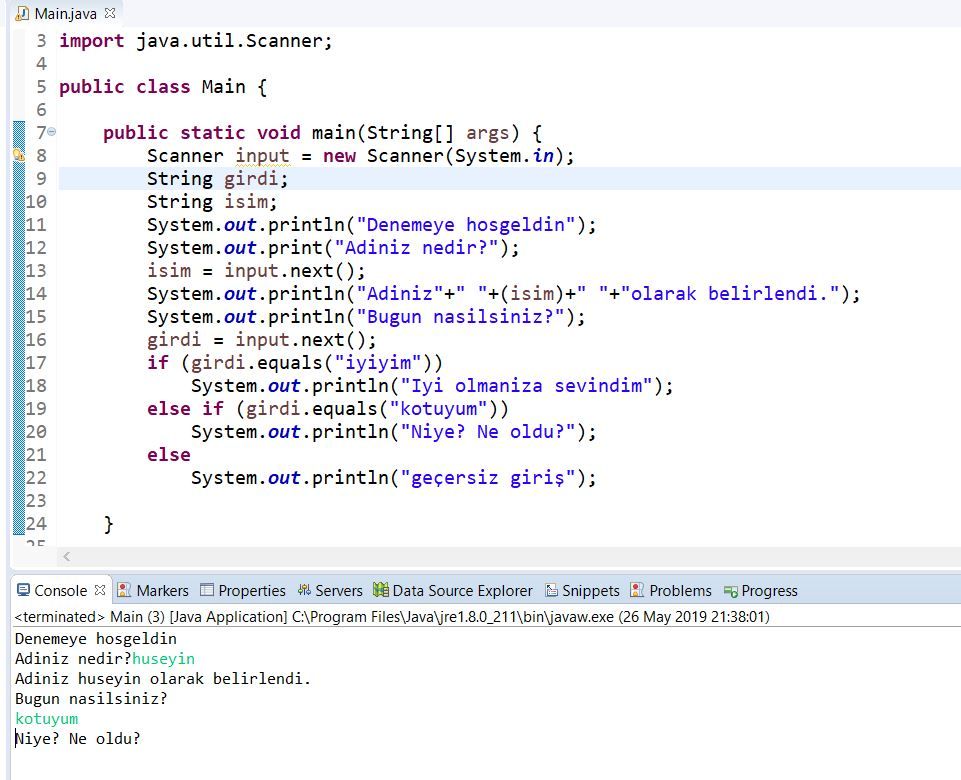Viewport: 961px width, 780px height.
Task: Click the 'String isim;' line
Action: [211, 202]
